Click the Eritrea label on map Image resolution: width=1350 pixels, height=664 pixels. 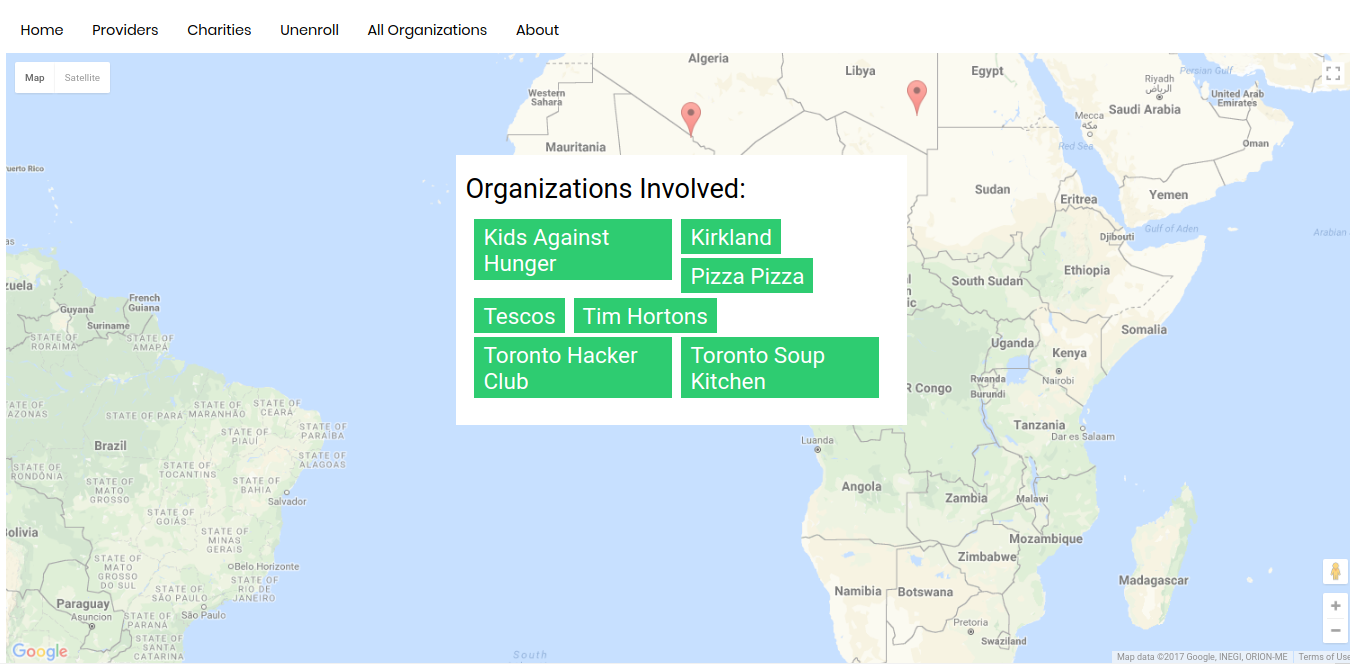click(1079, 199)
